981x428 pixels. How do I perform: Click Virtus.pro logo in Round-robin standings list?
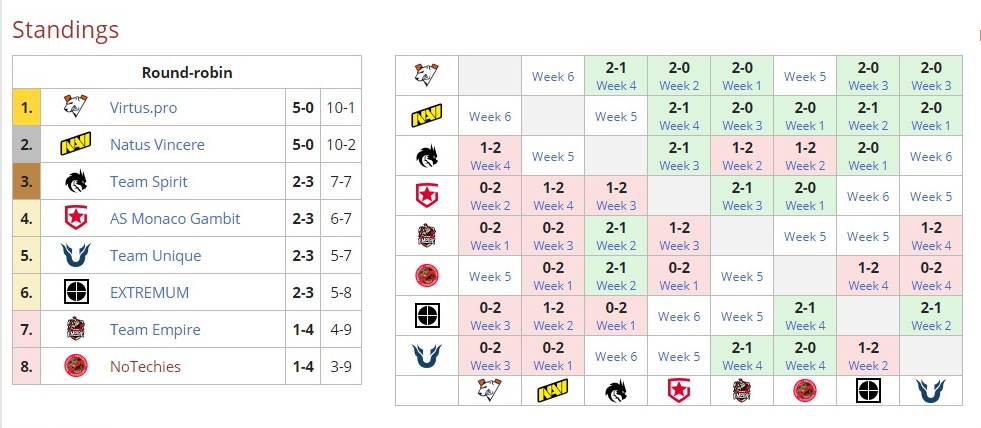pyautogui.click(x=75, y=107)
